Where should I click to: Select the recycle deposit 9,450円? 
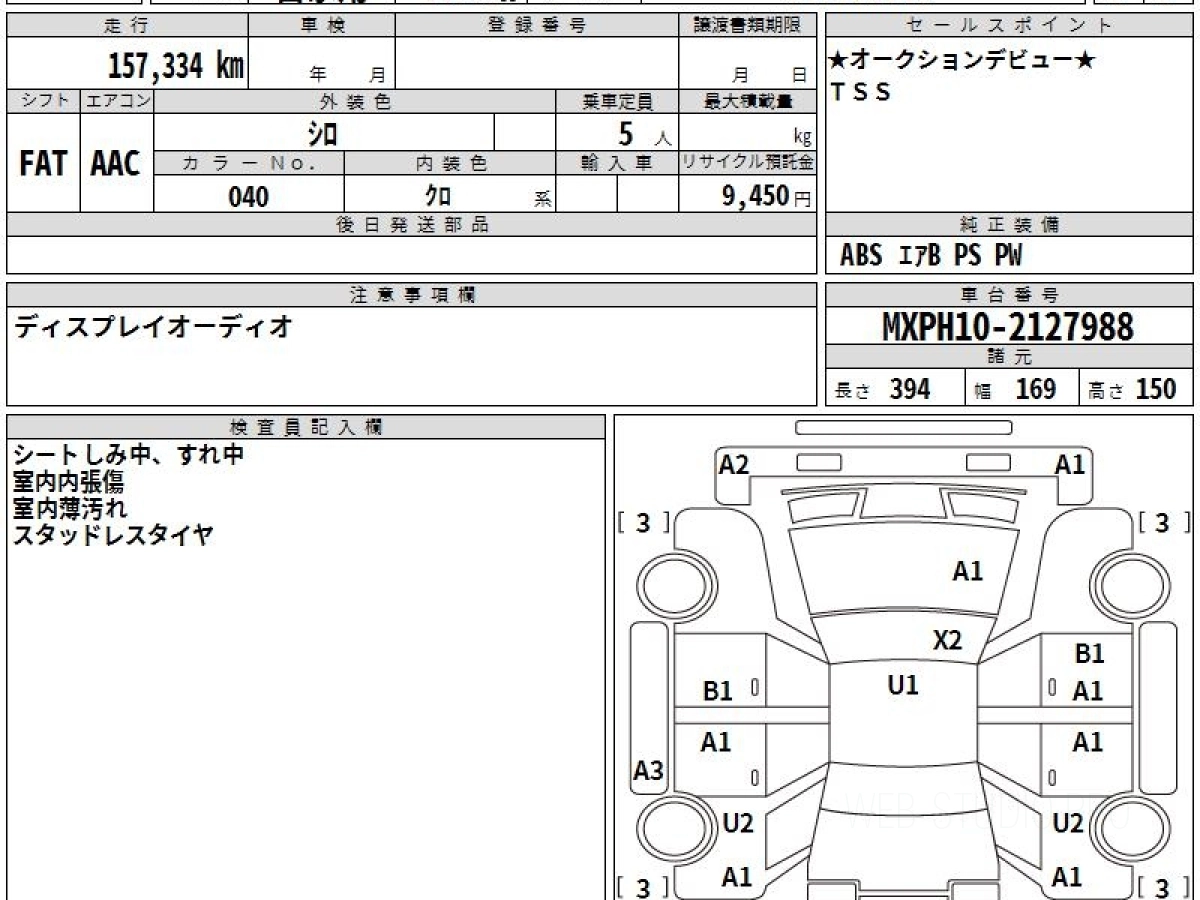point(766,197)
